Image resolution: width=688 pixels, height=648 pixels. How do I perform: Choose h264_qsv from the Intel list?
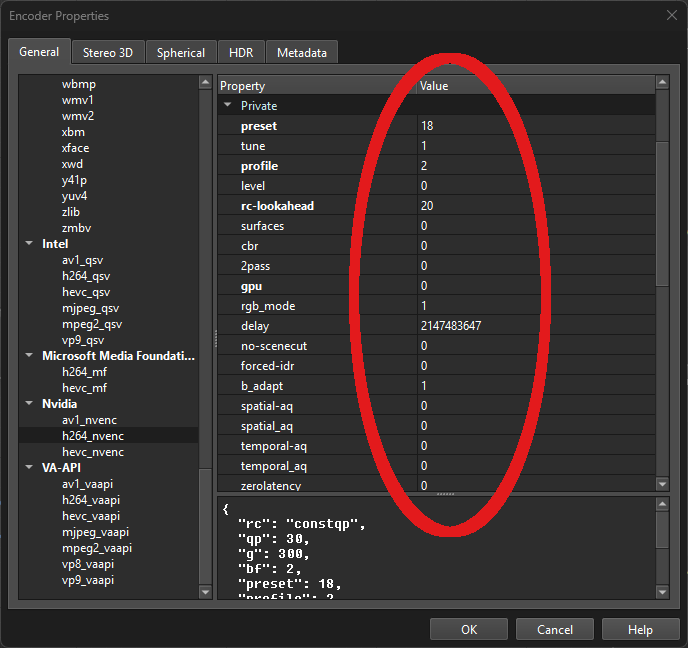(86, 276)
